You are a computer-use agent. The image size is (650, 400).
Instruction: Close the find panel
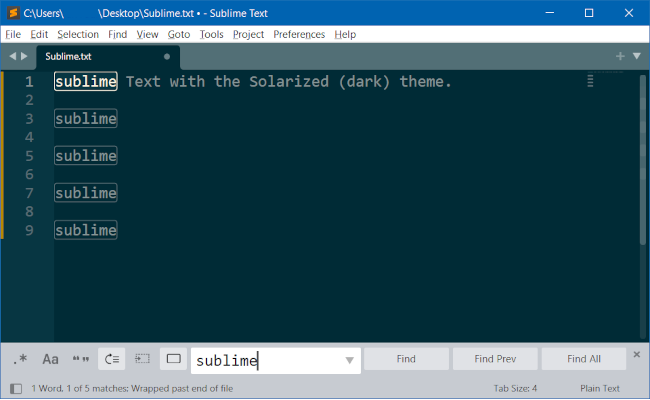[x=637, y=354]
